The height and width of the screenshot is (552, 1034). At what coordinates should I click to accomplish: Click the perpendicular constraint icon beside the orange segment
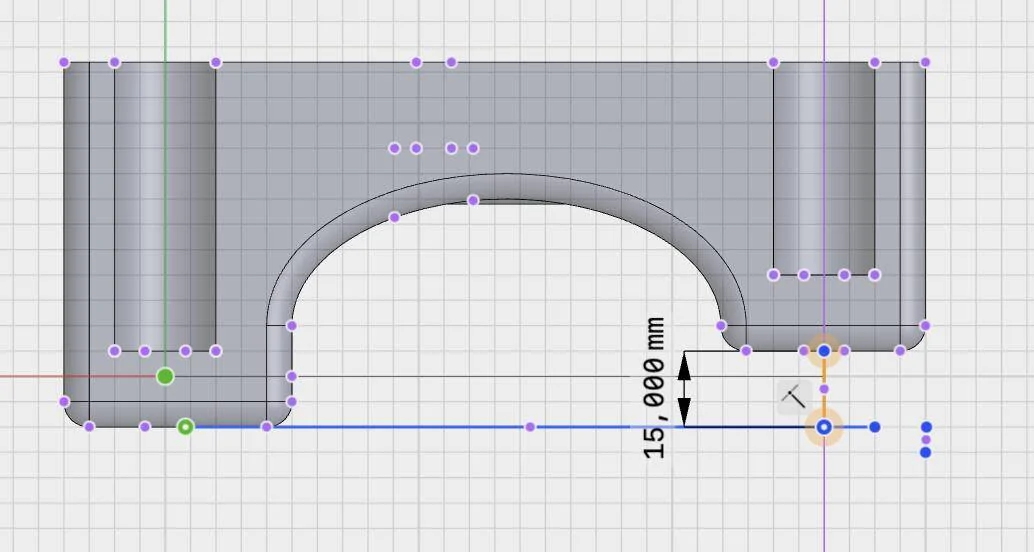[x=792, y=396]
